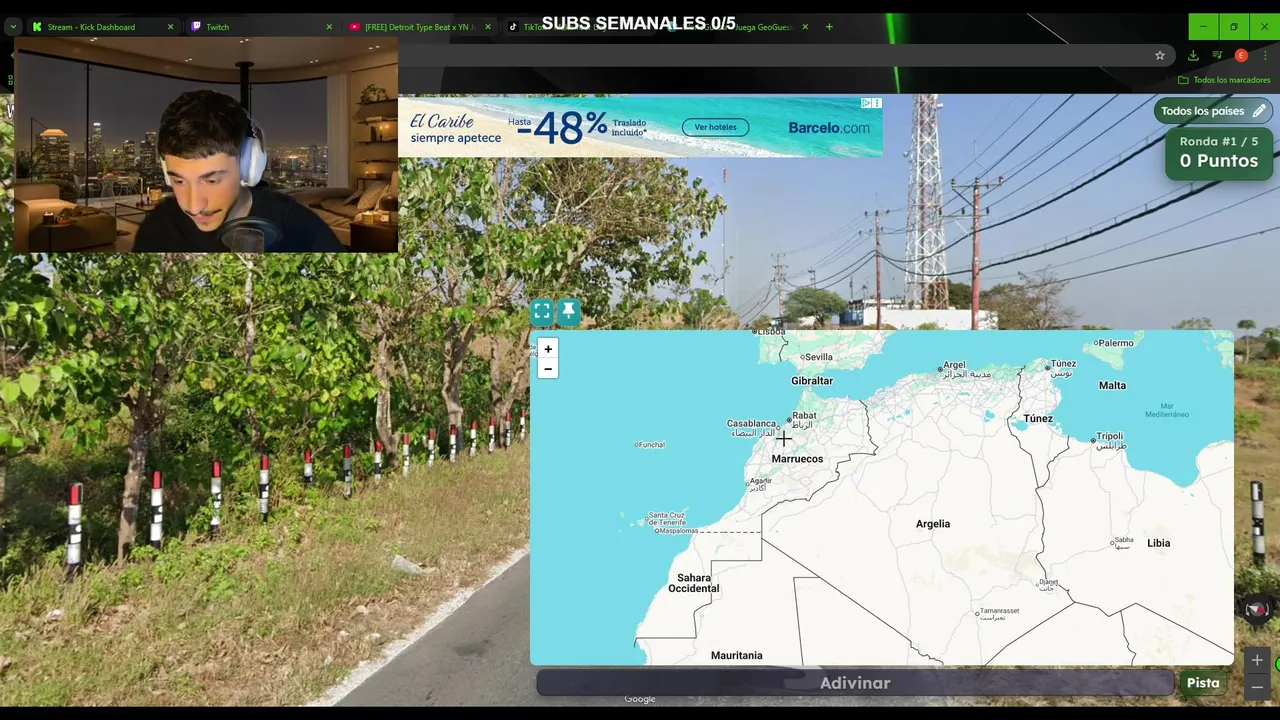Click the Pista hint button
Image resolution: width=1280 pixels, height=720 pixels.
point(1203,683)
